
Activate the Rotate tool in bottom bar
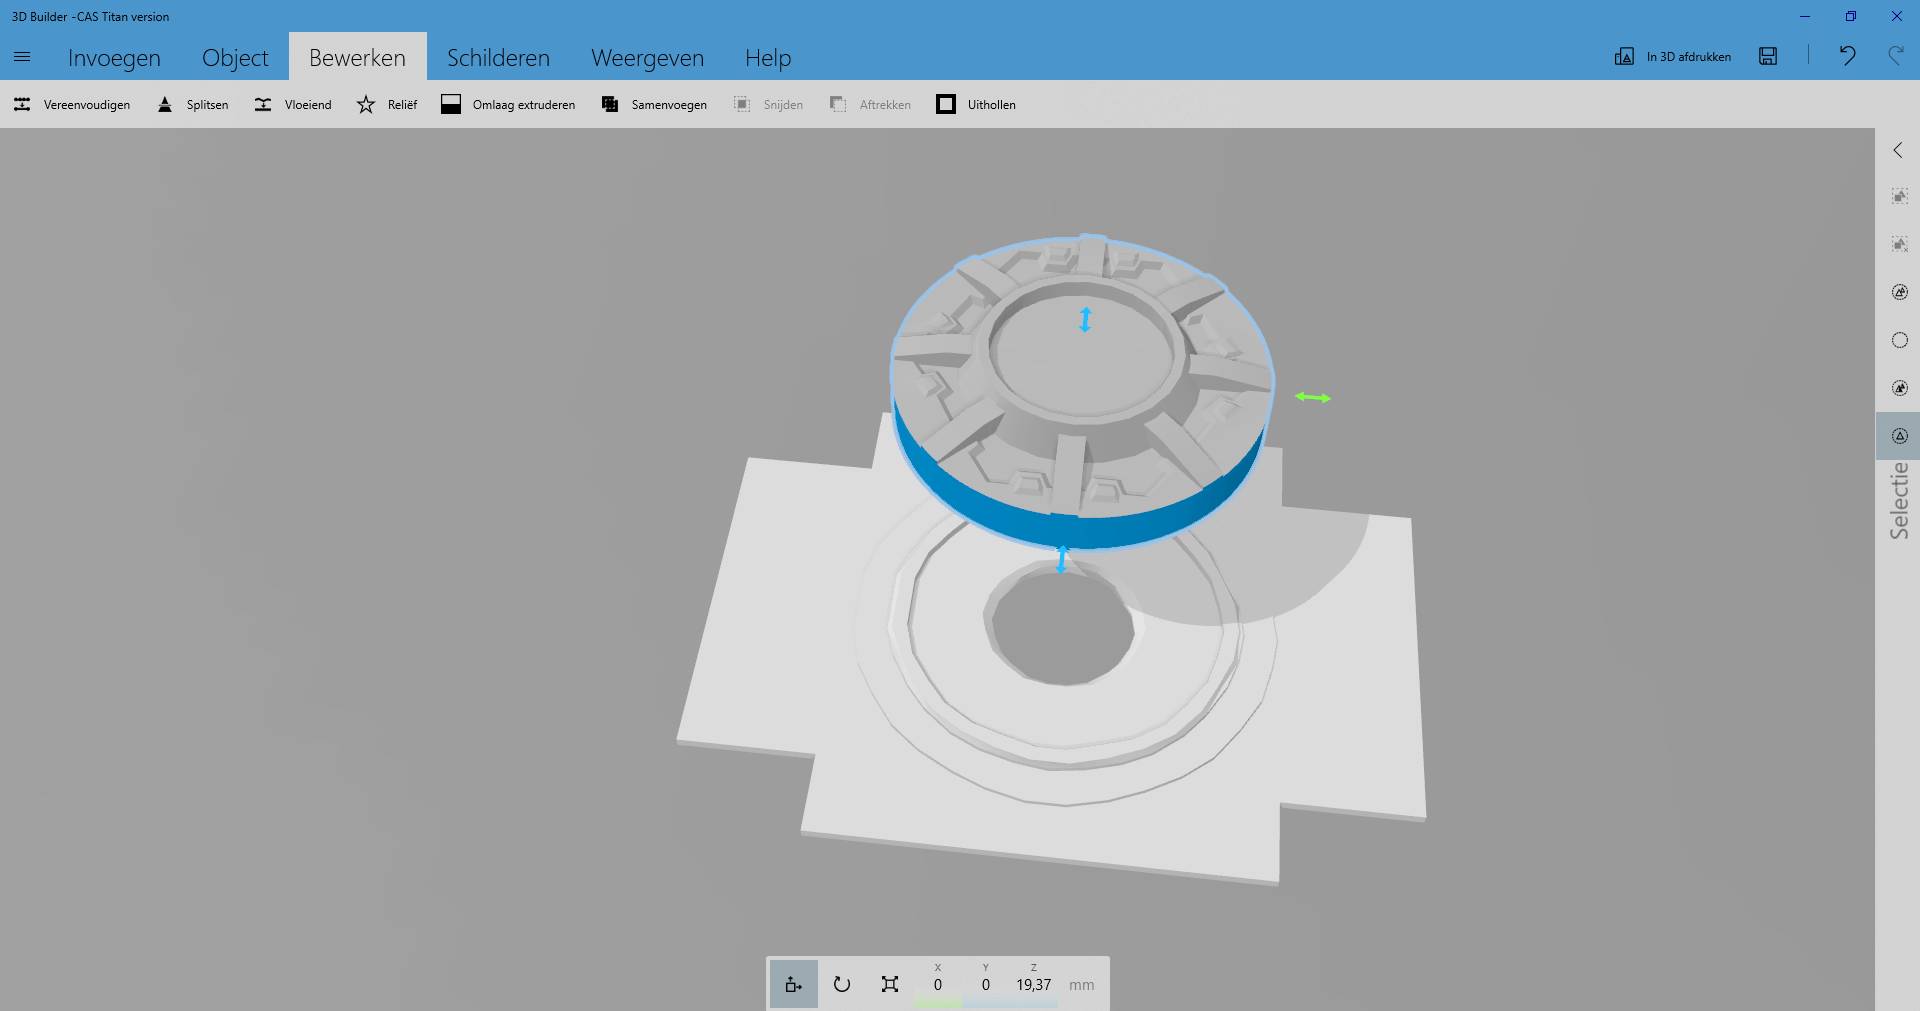tap(842, 984)
